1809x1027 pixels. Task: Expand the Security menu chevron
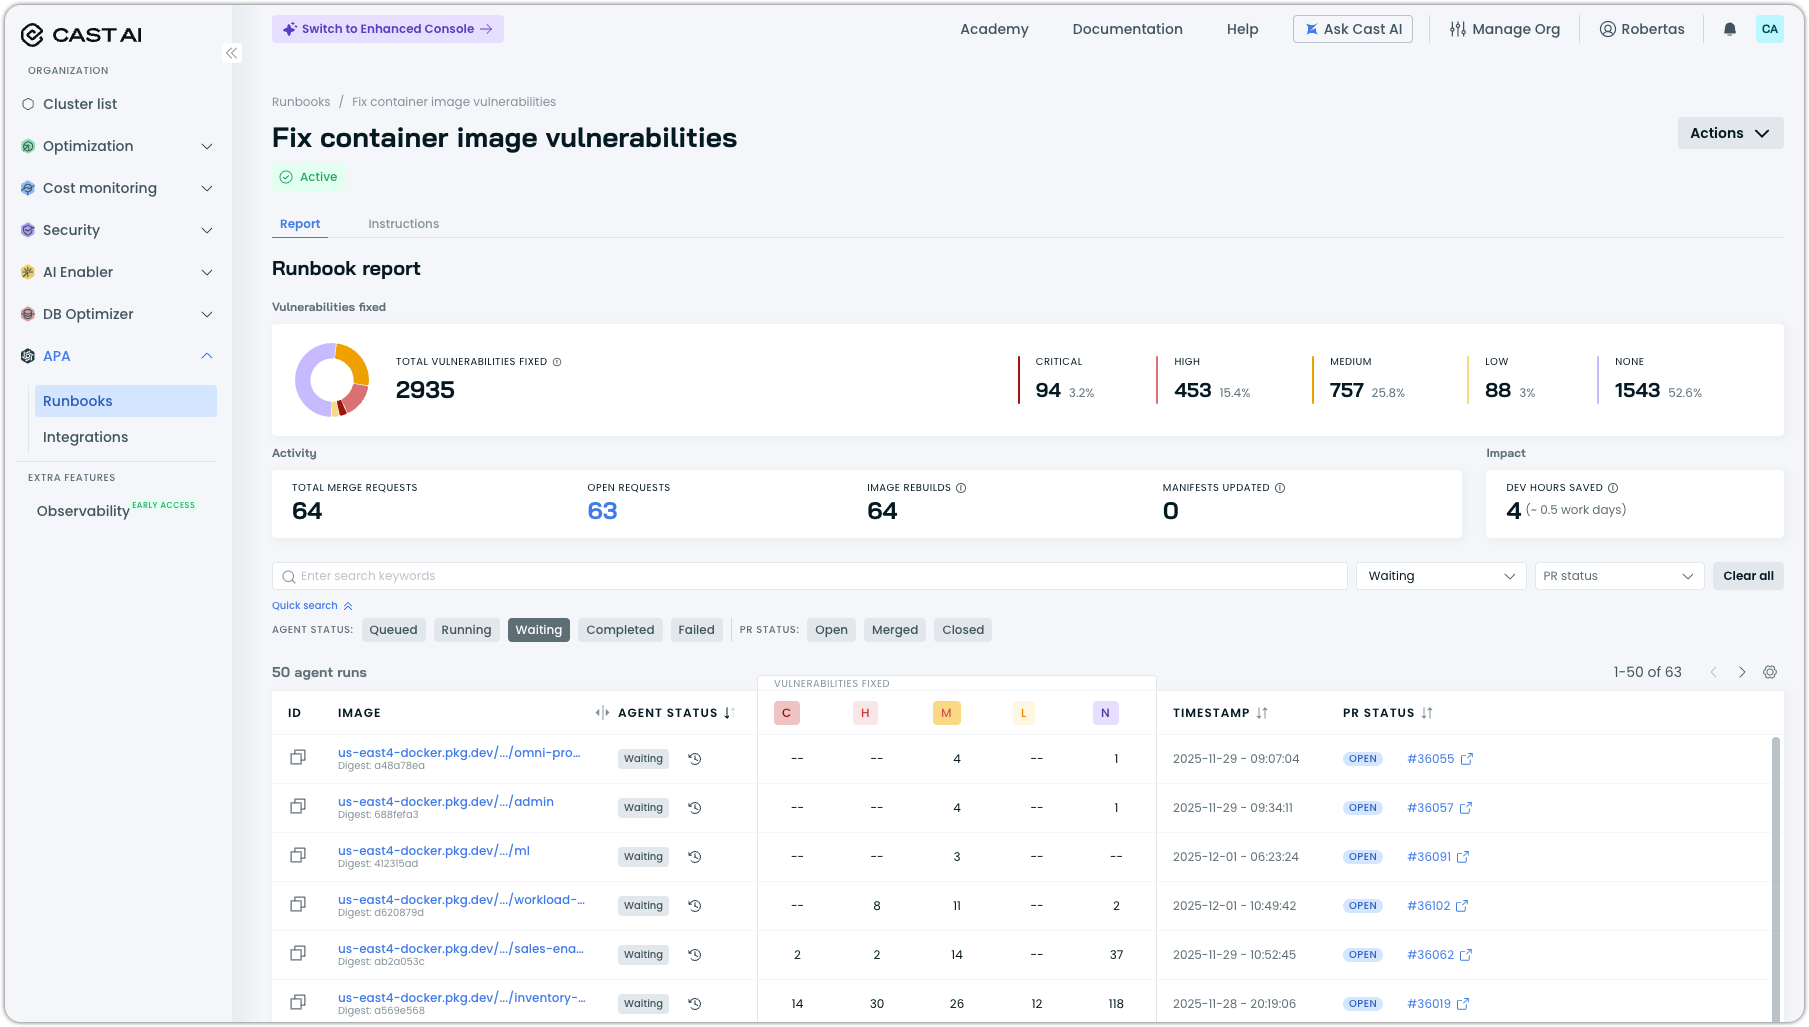[207, 230]
